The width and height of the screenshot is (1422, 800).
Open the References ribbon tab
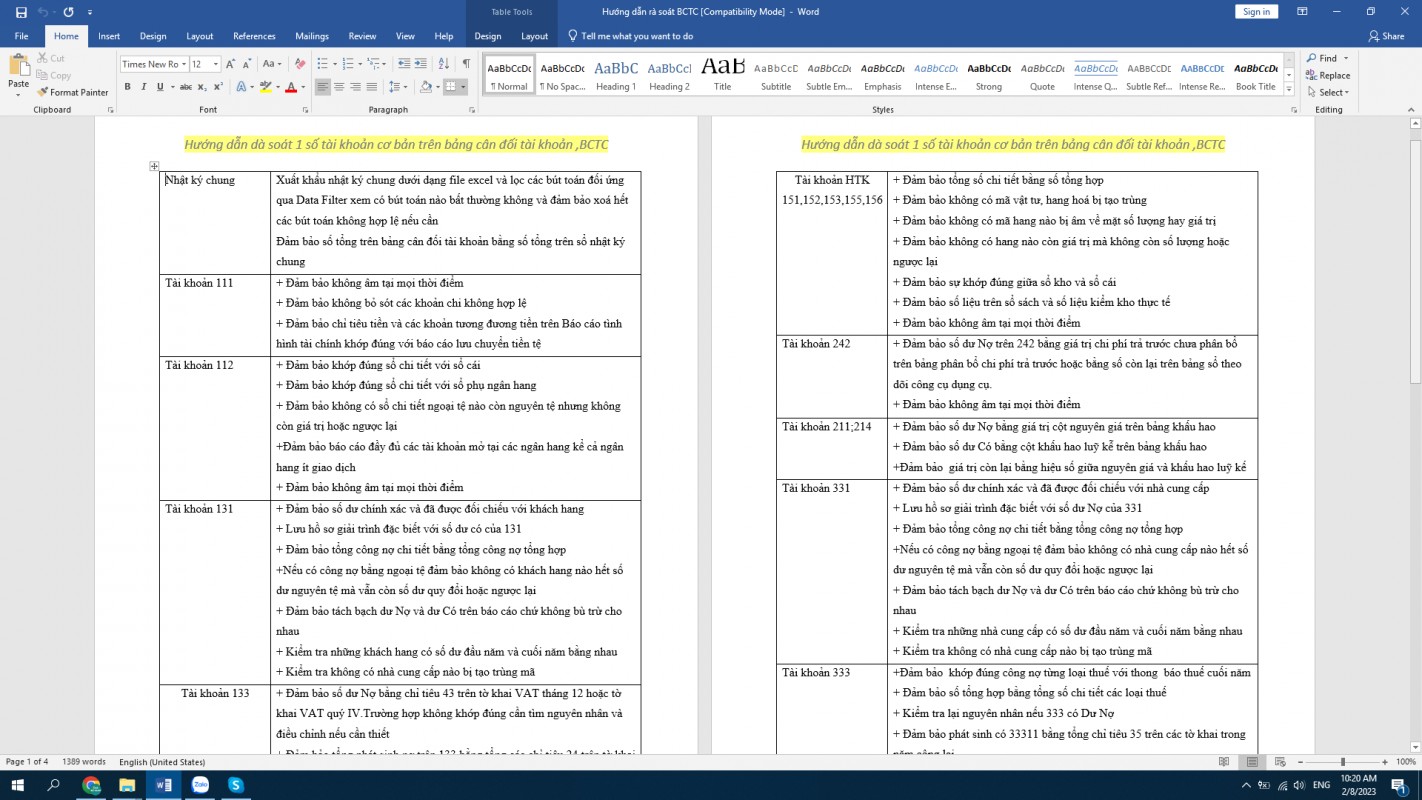point(254,36)
